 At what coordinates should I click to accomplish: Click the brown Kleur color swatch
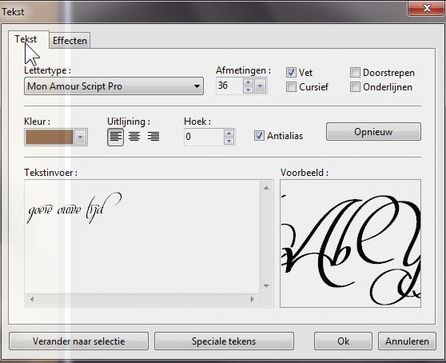click(x=49, y=137)
